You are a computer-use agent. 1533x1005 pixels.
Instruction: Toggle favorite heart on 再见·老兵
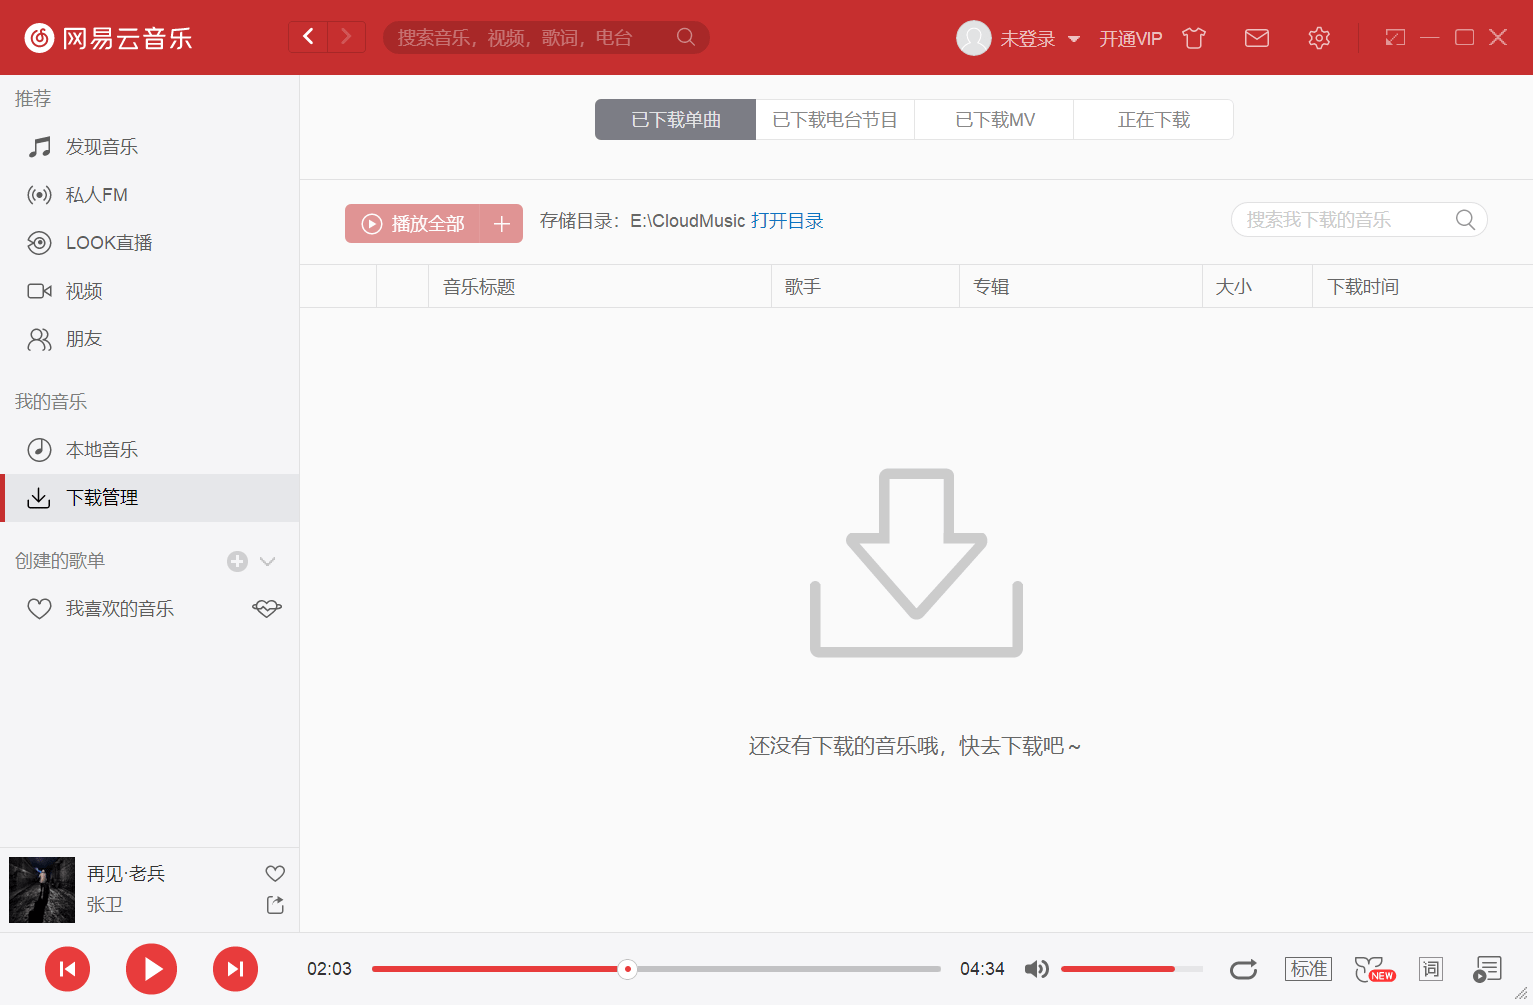click(x=275, y=872)
